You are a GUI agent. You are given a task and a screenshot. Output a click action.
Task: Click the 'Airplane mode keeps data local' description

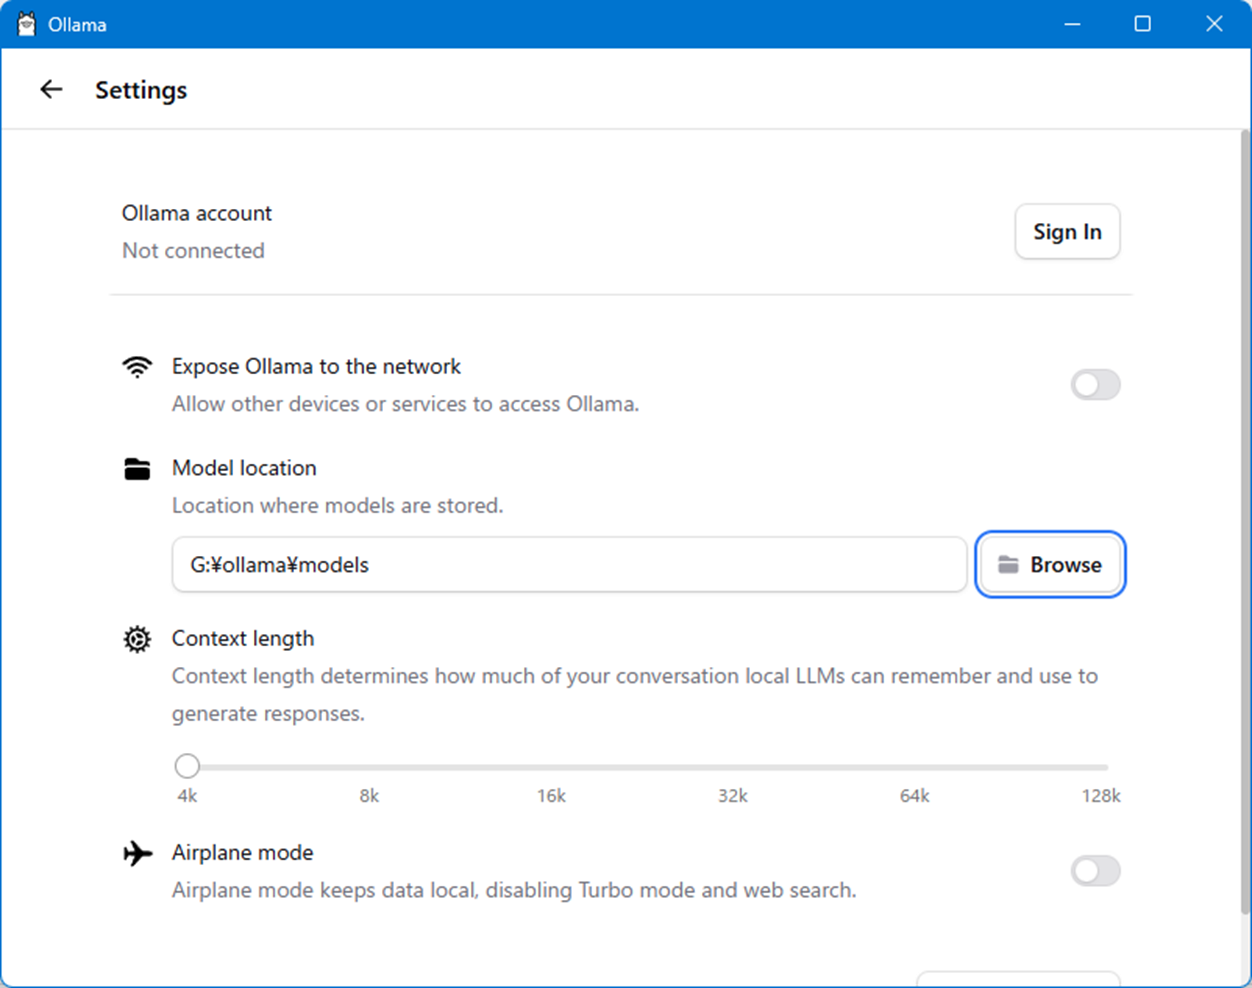514,890
